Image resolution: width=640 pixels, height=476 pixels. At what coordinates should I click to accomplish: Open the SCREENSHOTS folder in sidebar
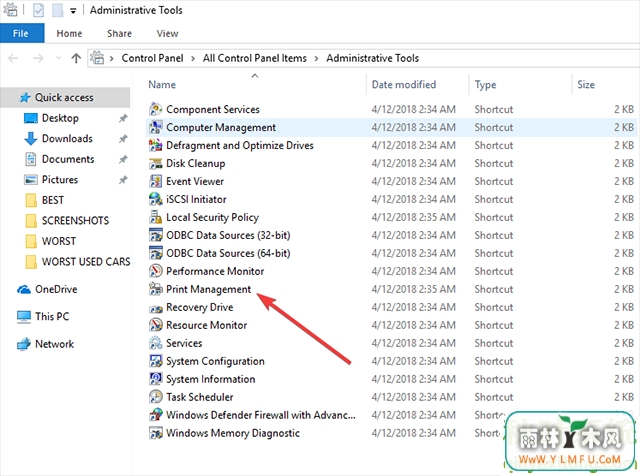pyautogui.click(x=75, y=220)
